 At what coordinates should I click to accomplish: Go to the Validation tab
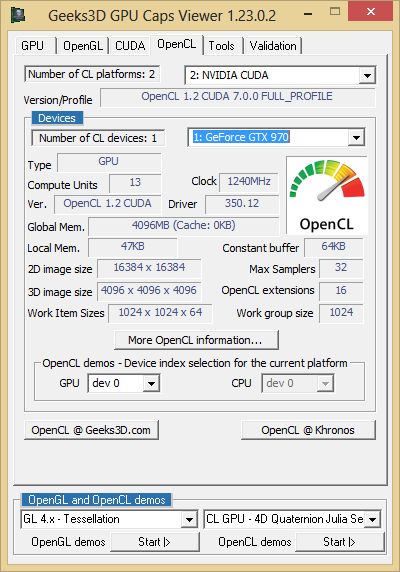[273, 46]
